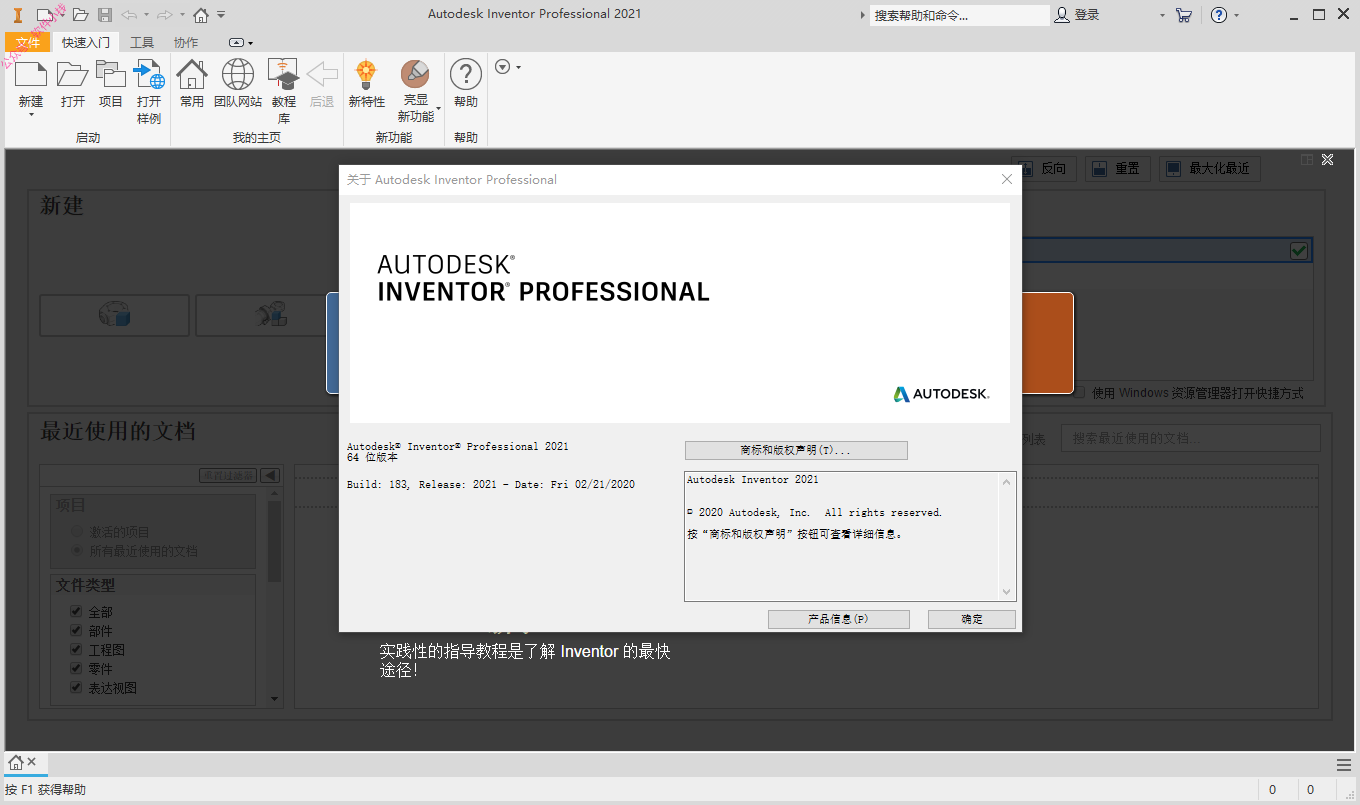Open the 项目 (Projects) ribbon icon

[110, 75]
